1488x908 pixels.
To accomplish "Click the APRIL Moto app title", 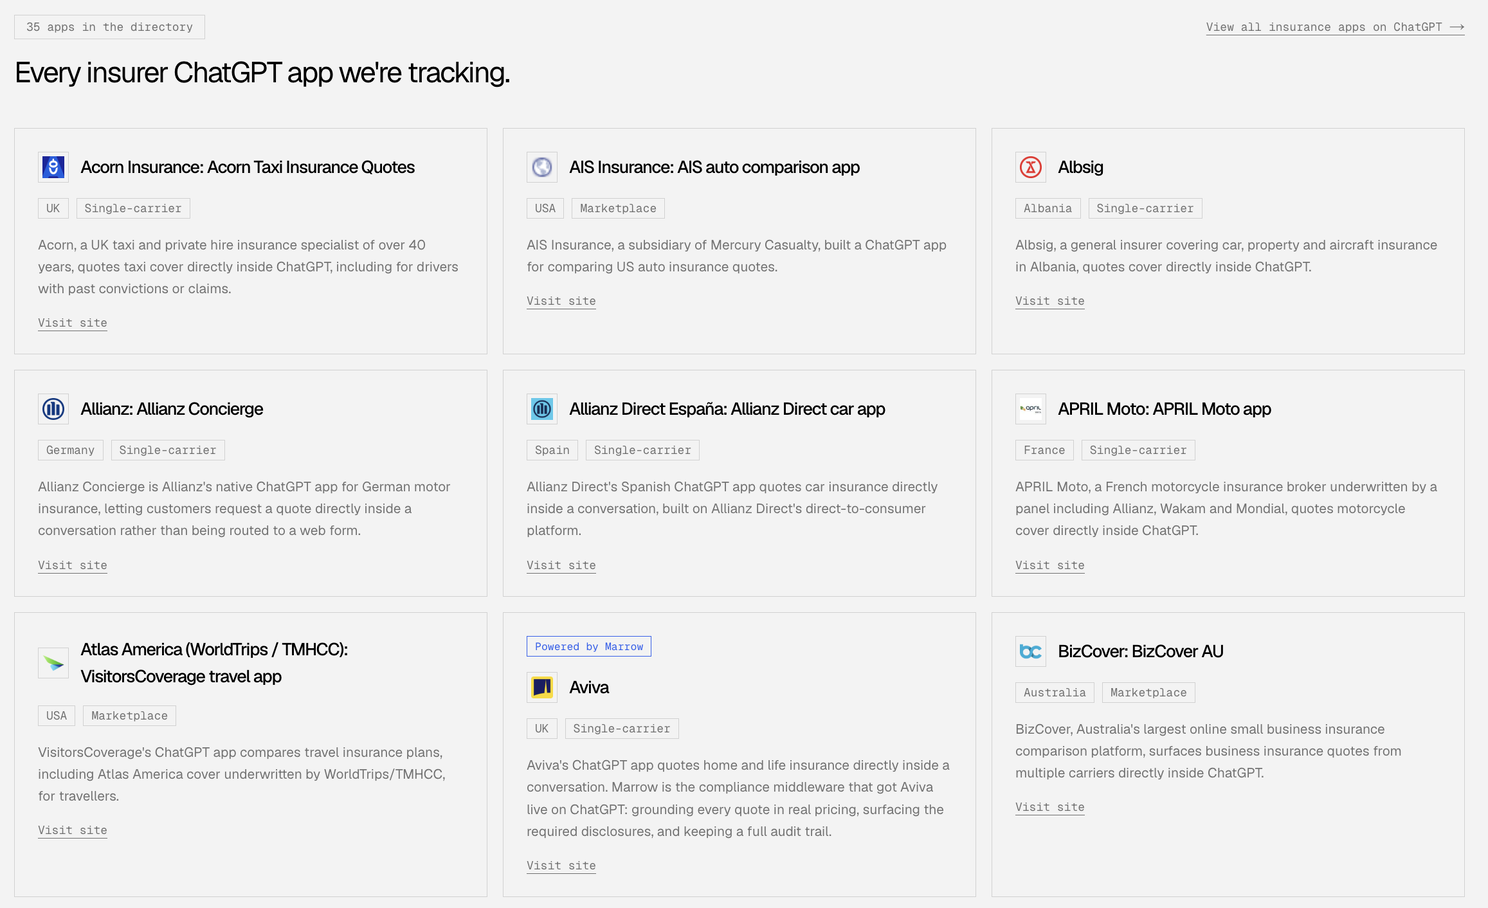I will (1165, 409).
